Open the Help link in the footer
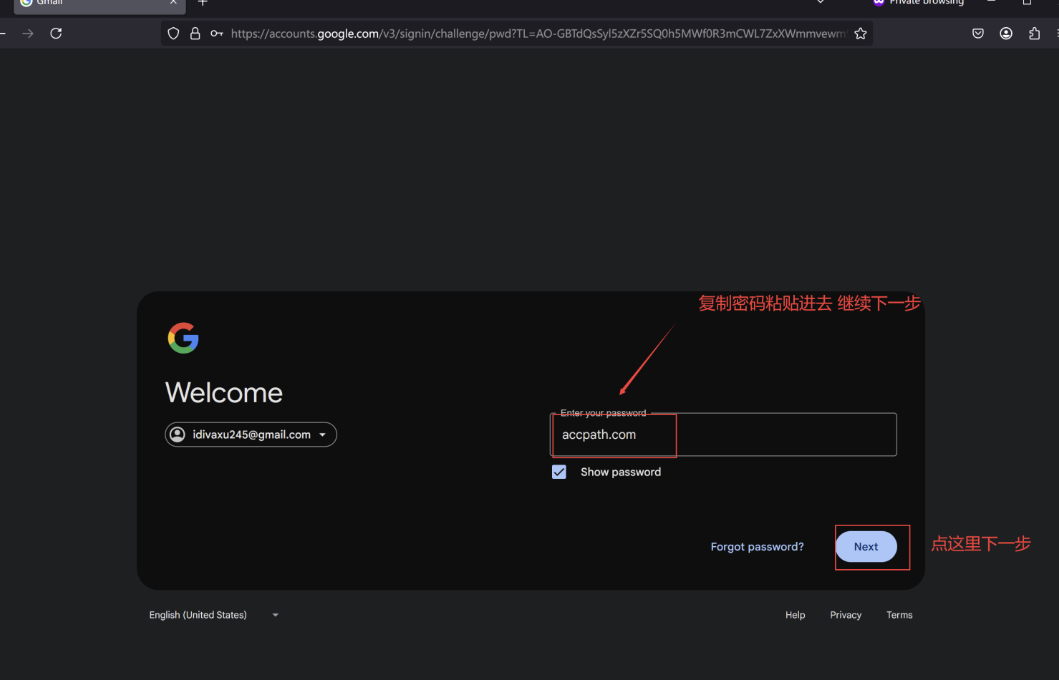Viewport: 1059px width, 680px height. click(x=795, y=615)
